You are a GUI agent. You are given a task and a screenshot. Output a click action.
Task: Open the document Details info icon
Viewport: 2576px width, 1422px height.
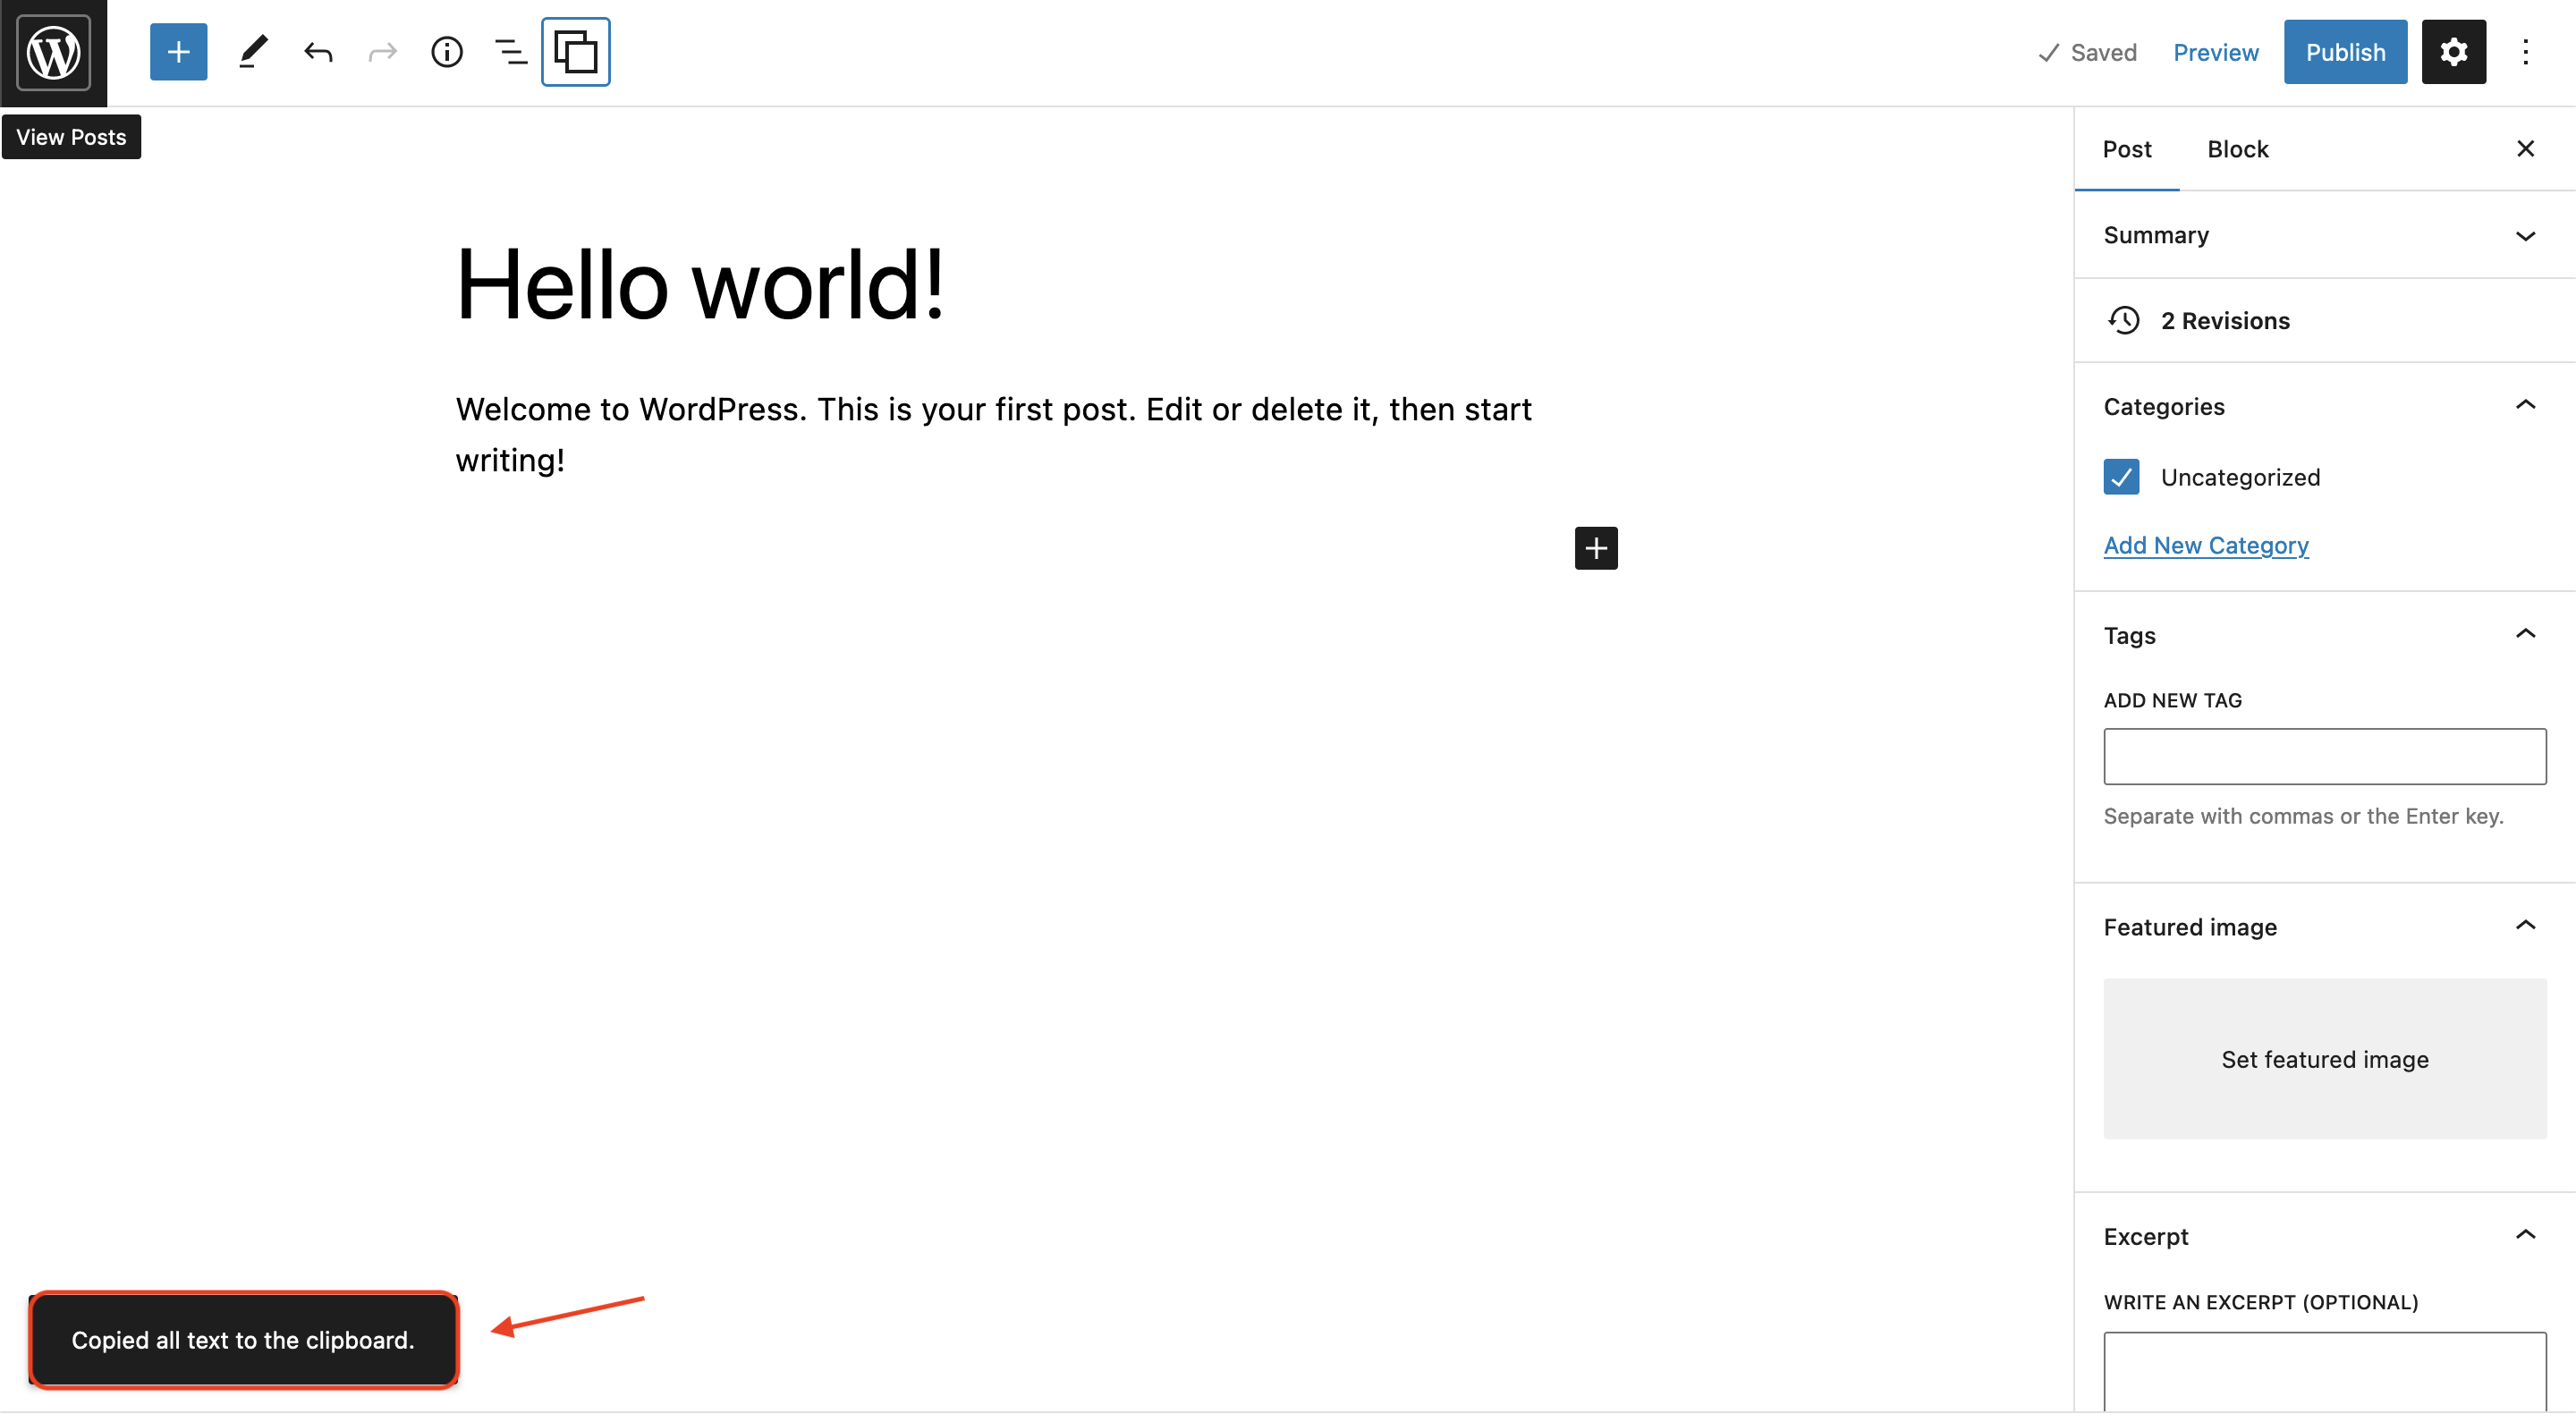[x=447, y=52]
